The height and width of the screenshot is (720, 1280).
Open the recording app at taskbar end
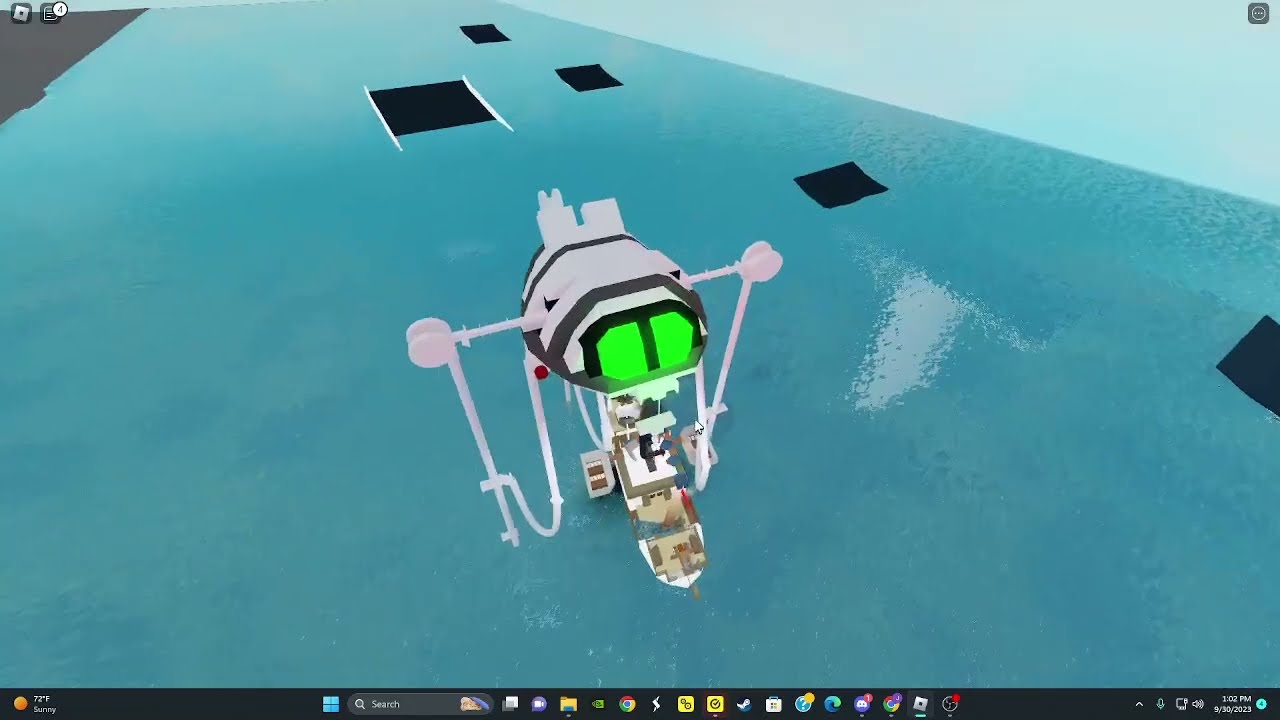950,704
